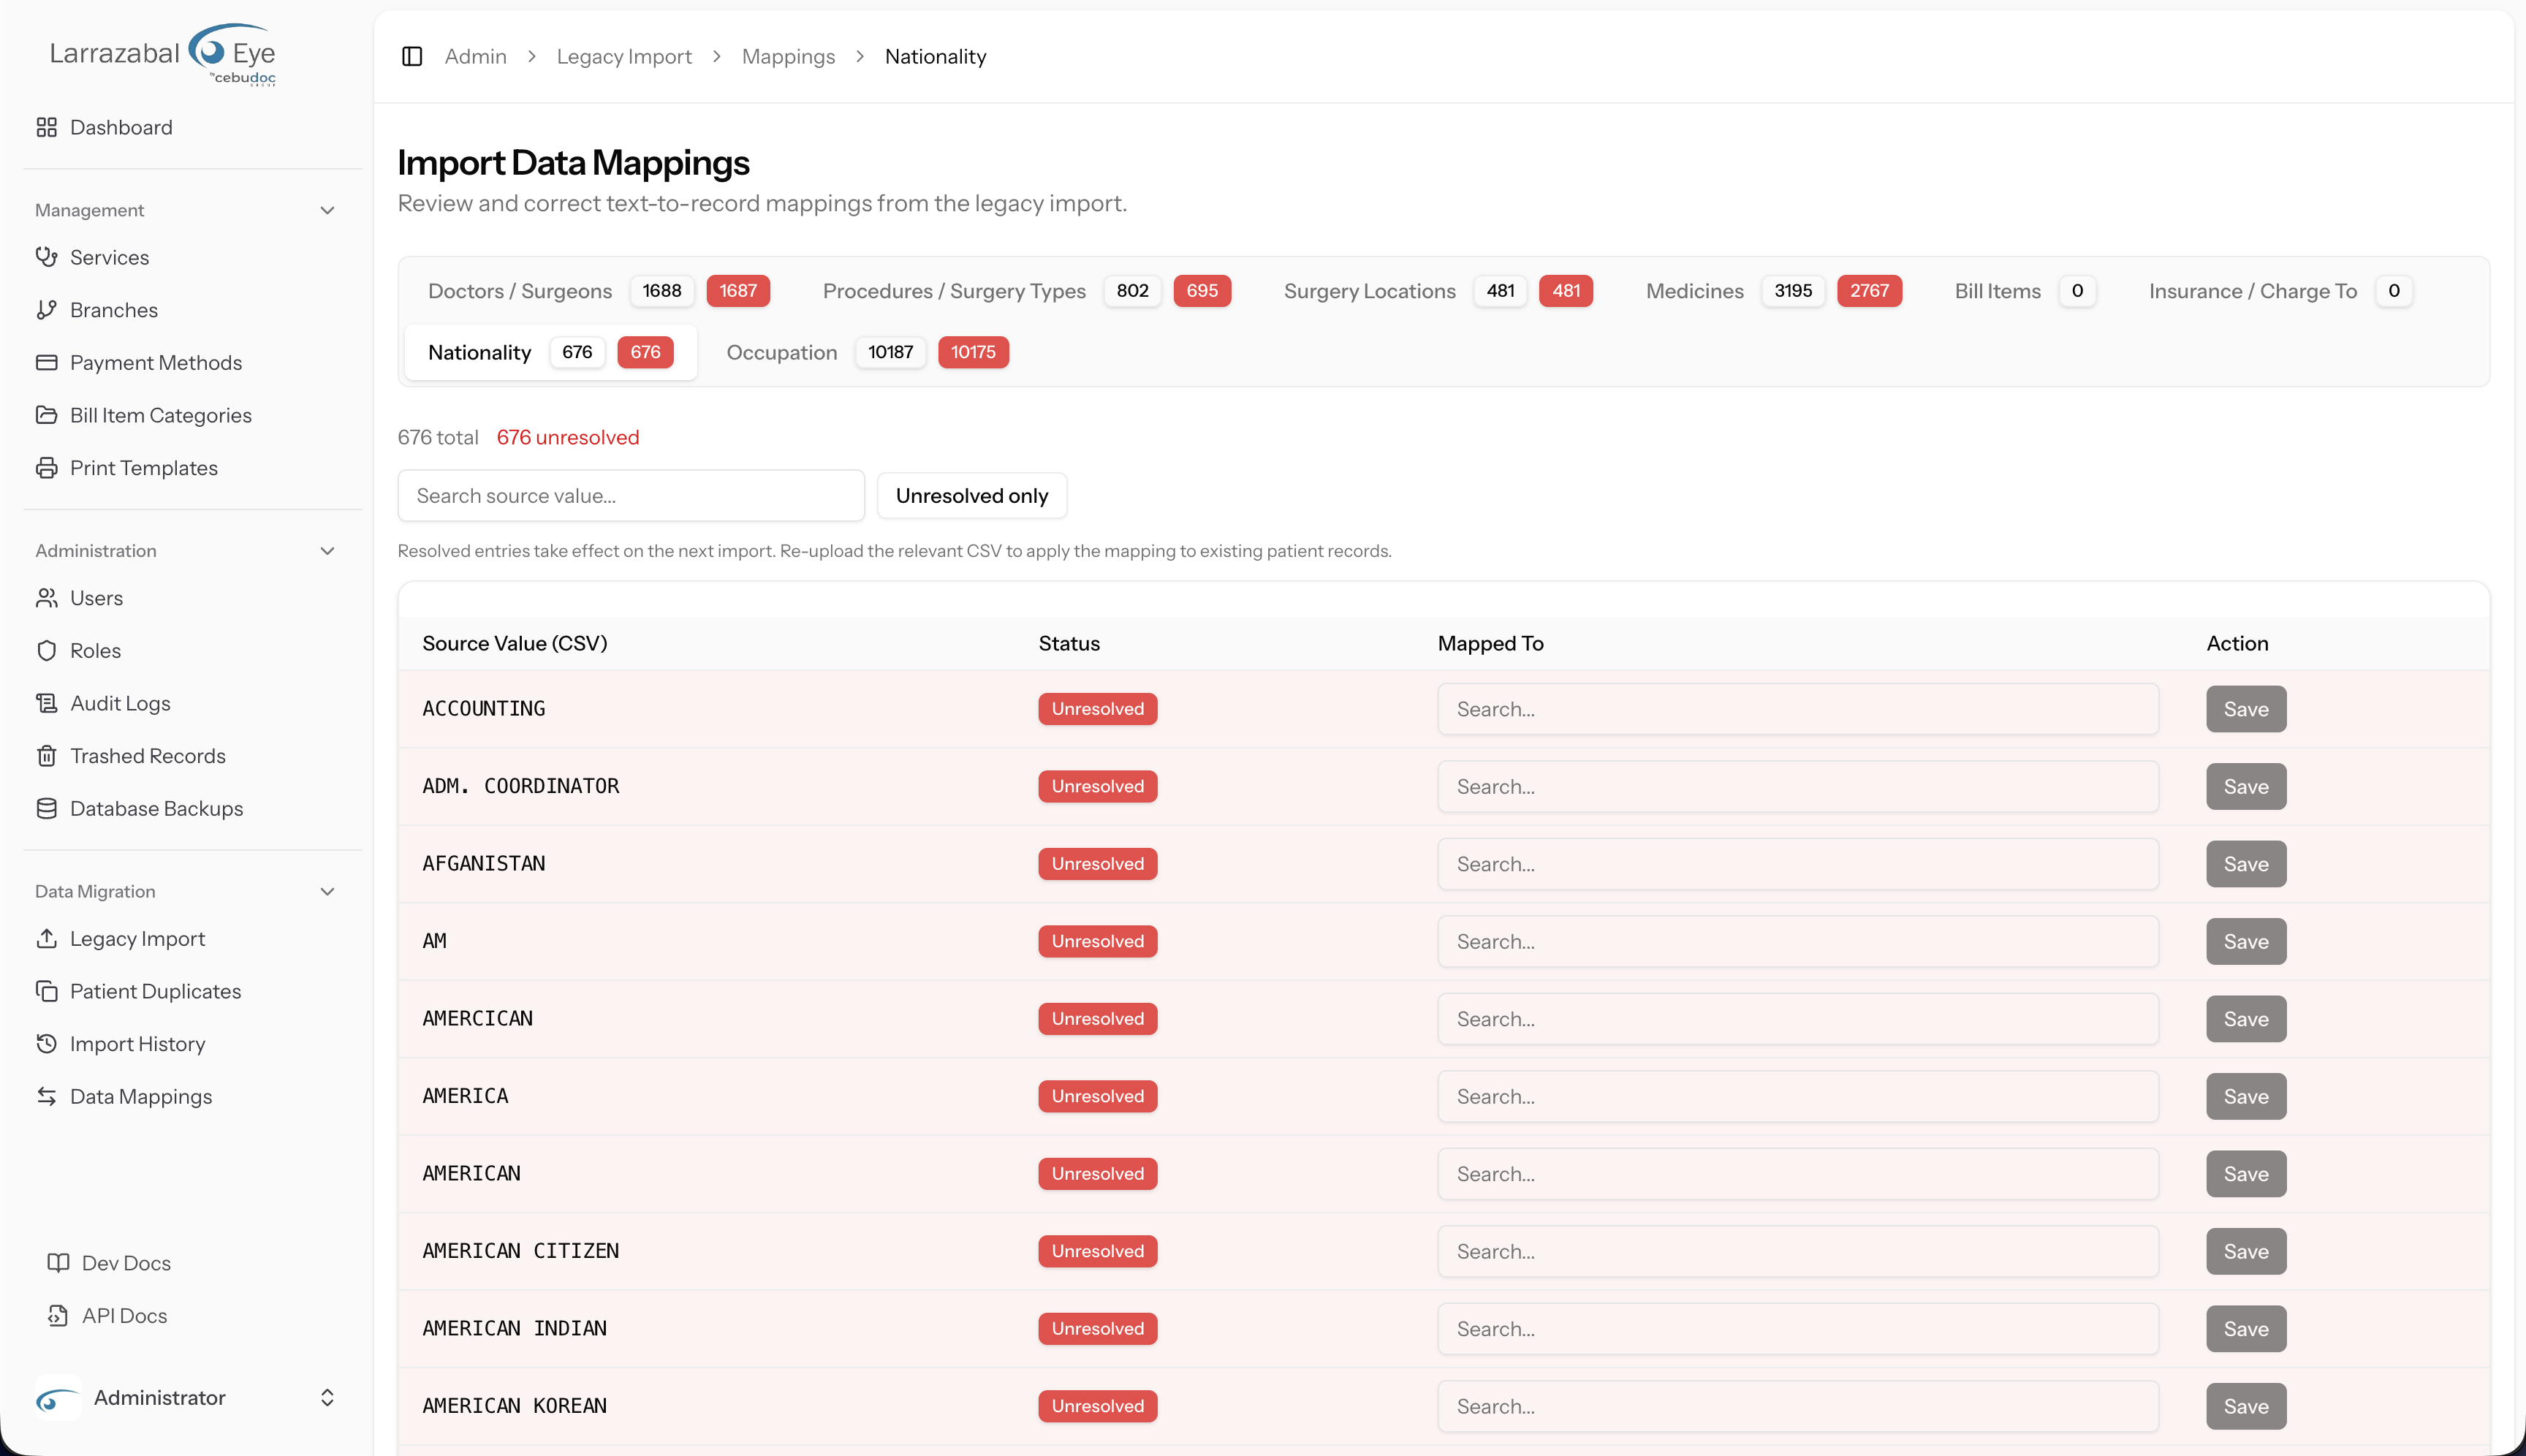Click the Status column header
The image size is (2526, 1456).
pyautogui.click(x=1068, y=643)
